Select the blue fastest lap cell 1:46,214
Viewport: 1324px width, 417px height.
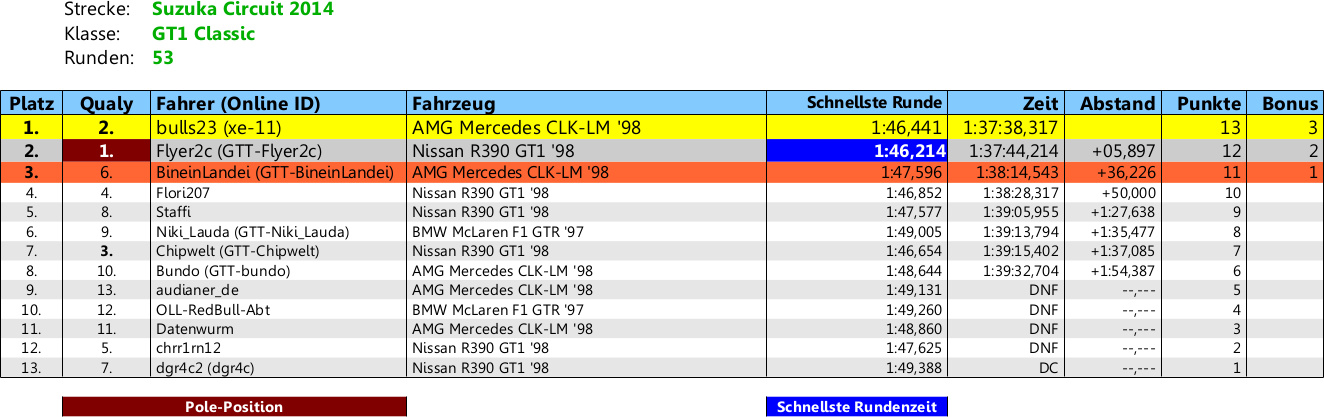click(x=856, y=151)
